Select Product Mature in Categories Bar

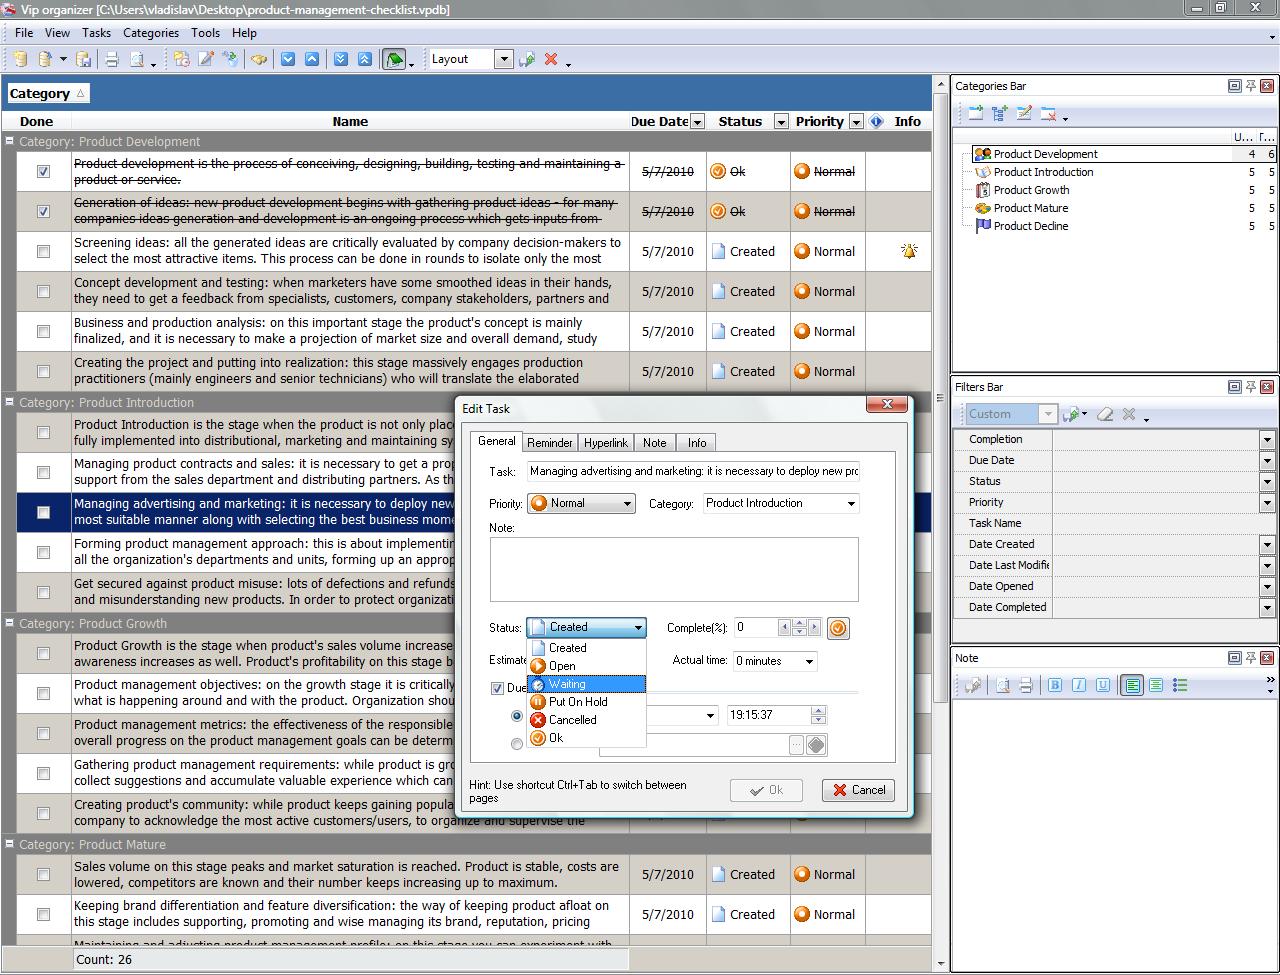(x=1030, y=208)
